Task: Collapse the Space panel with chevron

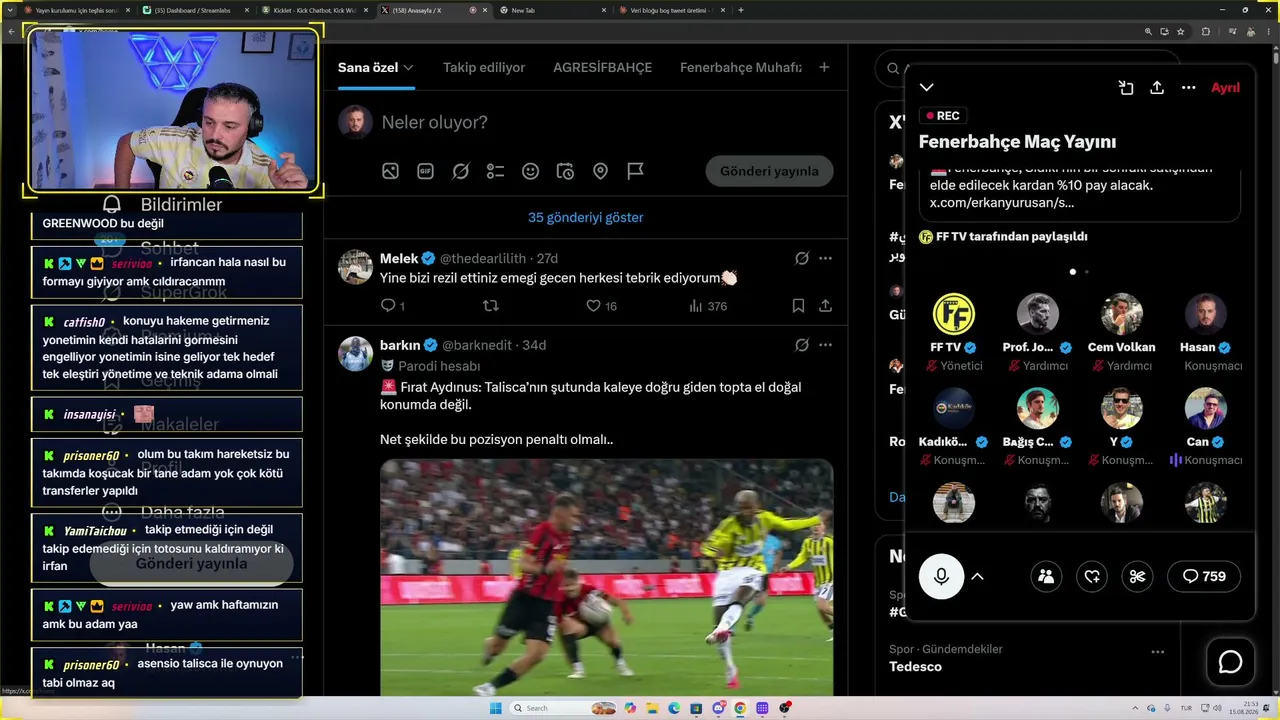Action: coord(927,88)
